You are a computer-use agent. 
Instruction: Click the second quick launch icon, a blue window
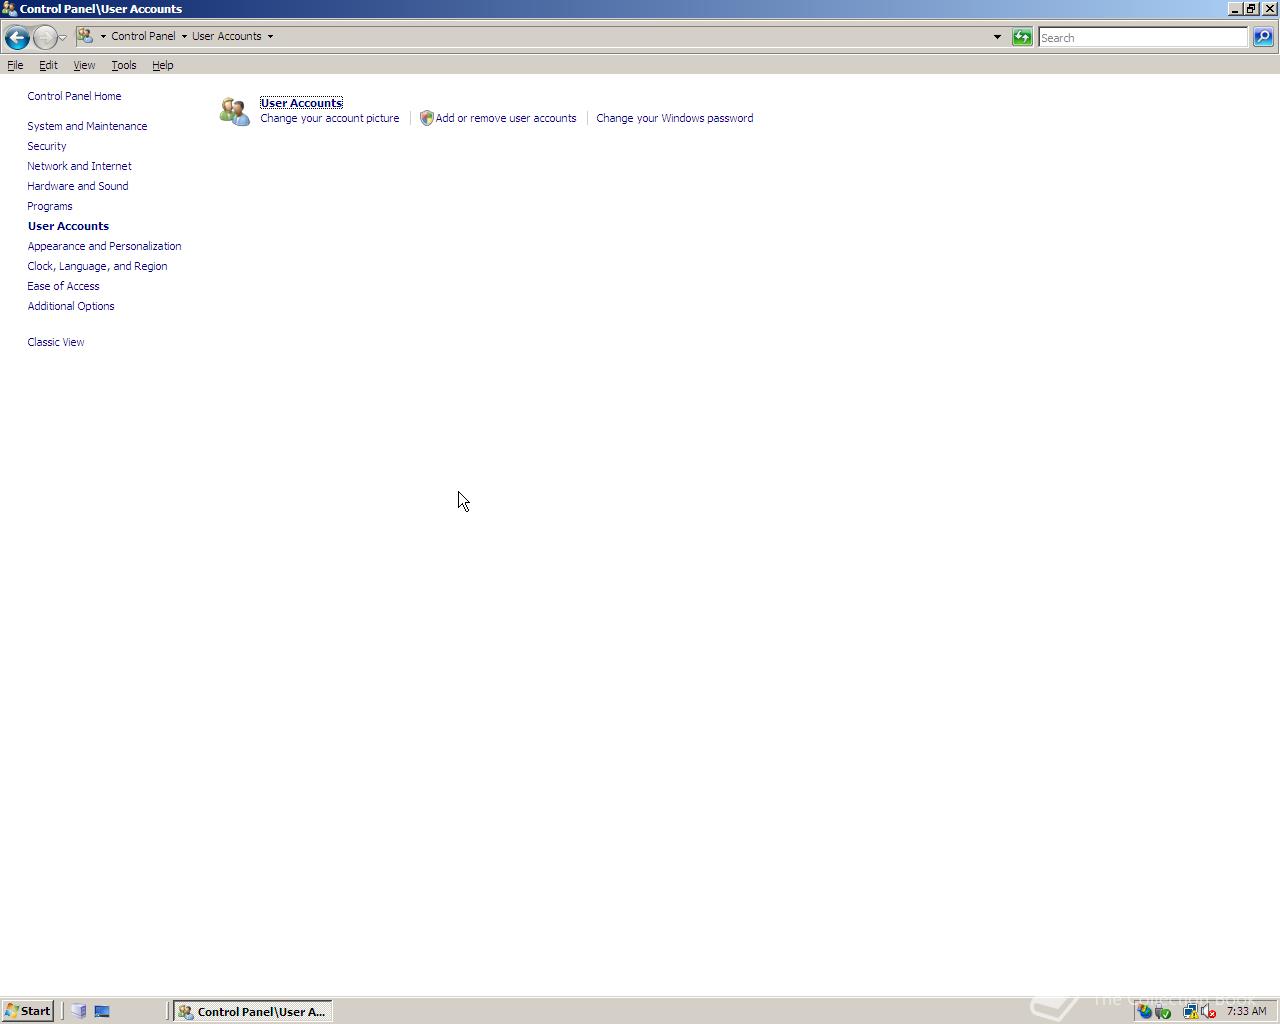(x=102, y=1011)
